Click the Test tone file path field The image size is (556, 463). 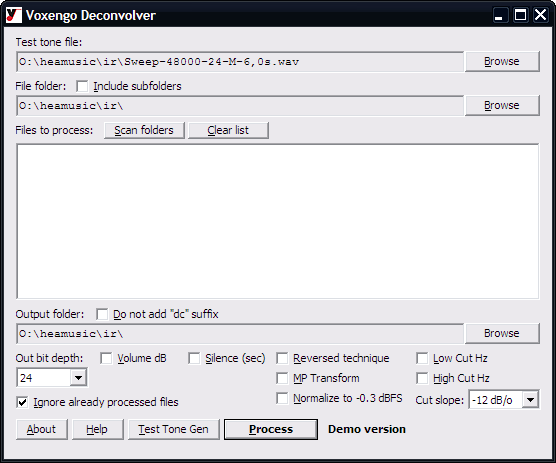(240, 62)
